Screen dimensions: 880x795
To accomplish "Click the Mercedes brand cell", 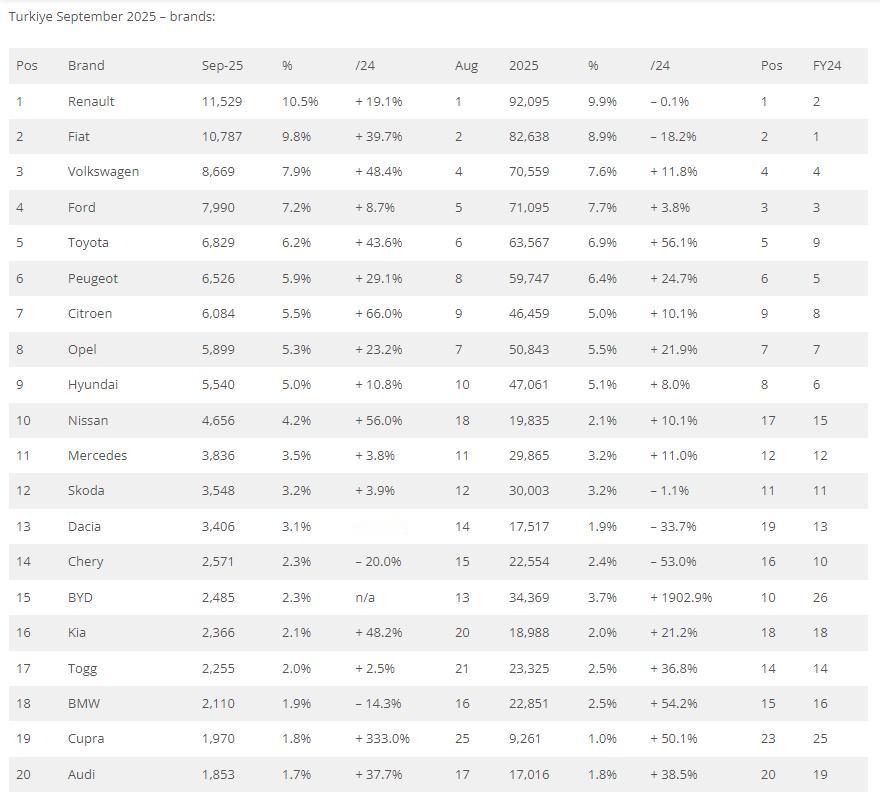I will [x=97, y=455].
